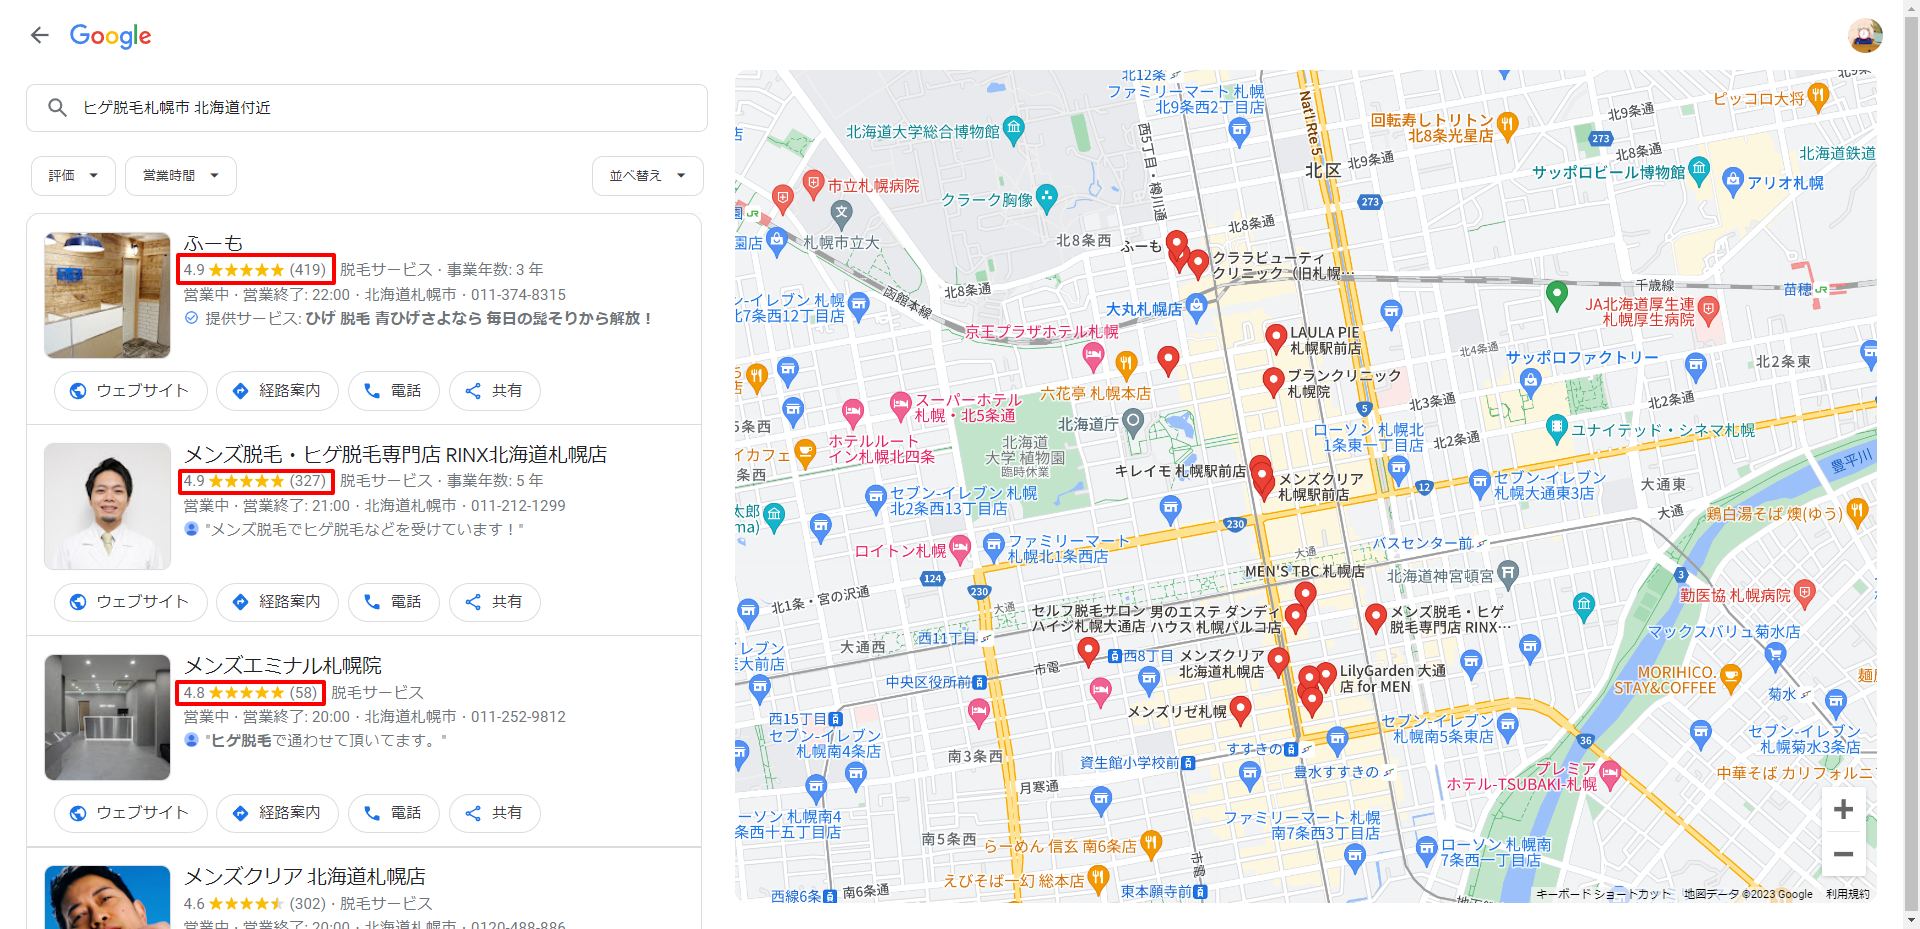The image size is (1920, 929).
Task: Click the 大丸札幌店 shopping marker
Action: coord(1197,307)
